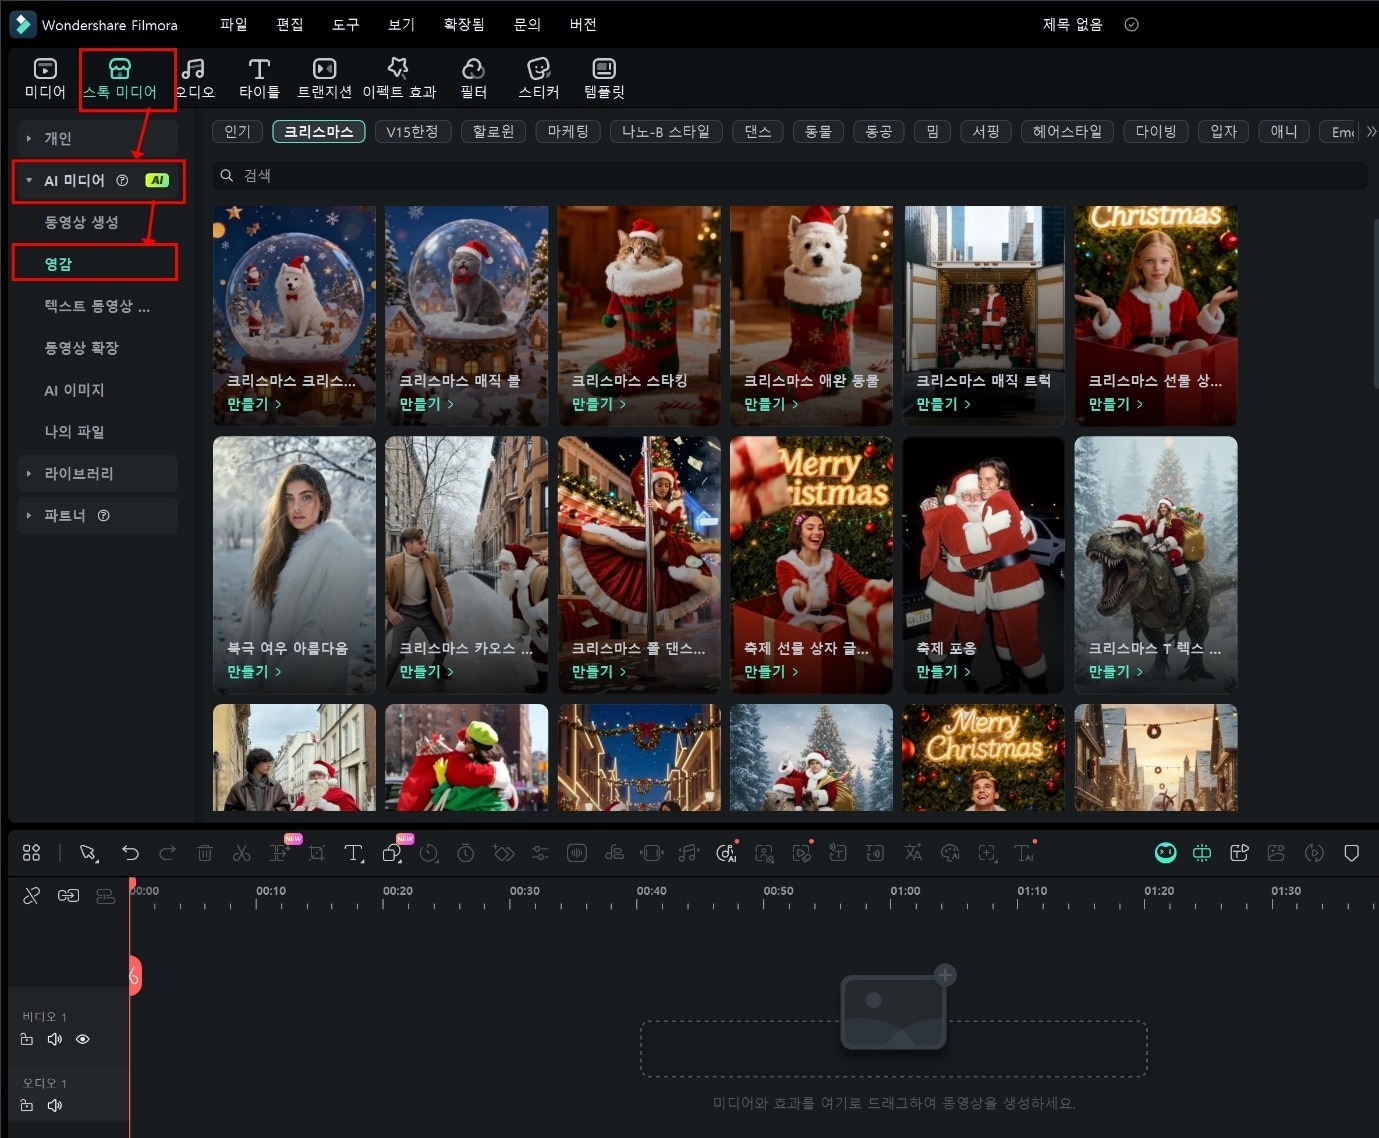Expand the 개인 section in sidebar

pyautogui.click(x=57, y=138)
